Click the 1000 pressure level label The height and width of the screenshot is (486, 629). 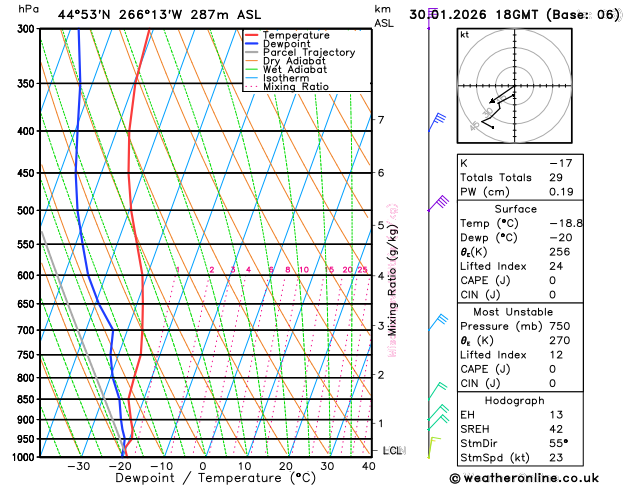(x=26, y=457)
